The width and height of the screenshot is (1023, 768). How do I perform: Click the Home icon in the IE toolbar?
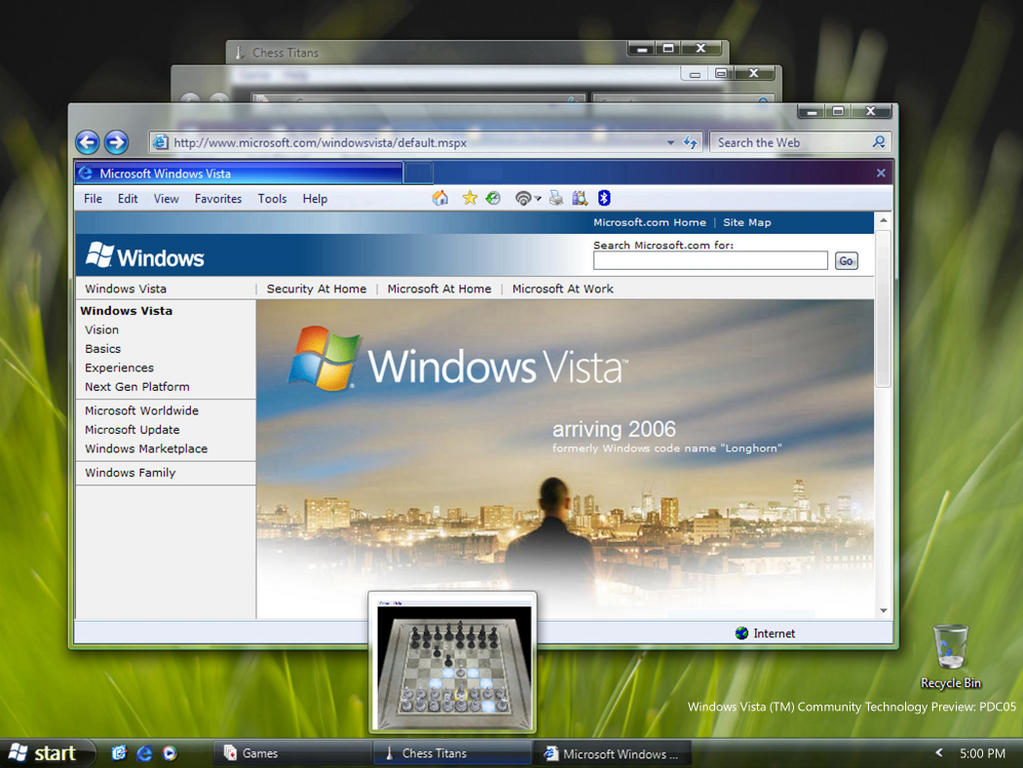coord(440,198)
